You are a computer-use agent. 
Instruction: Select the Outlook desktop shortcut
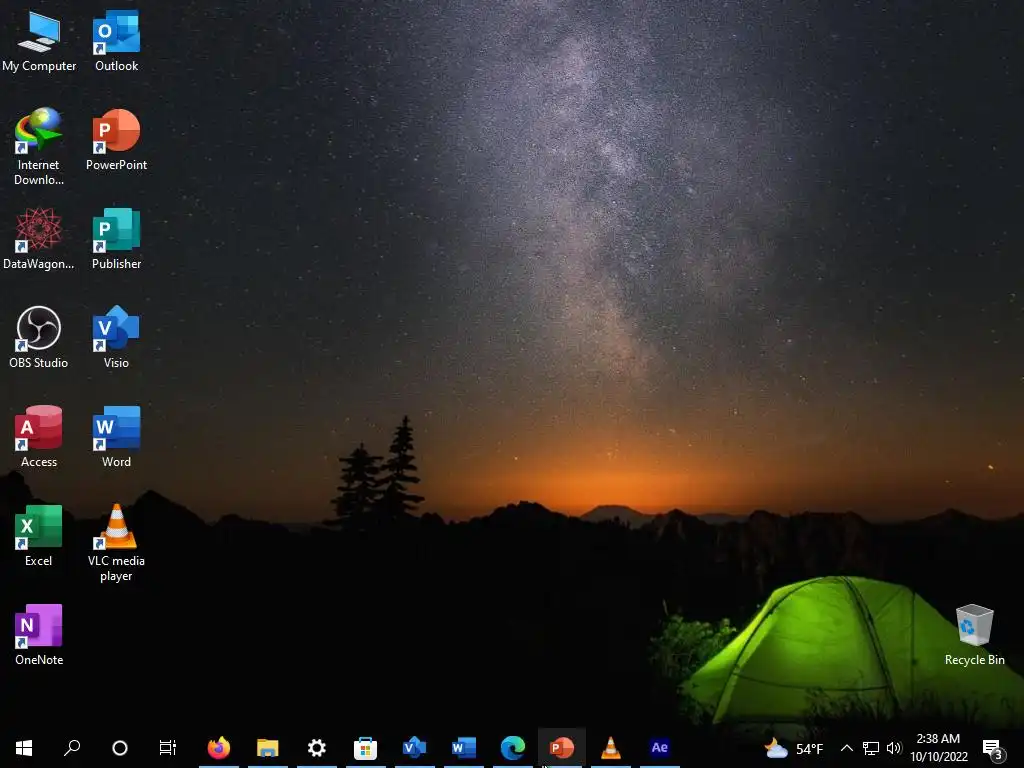point(116,40)
